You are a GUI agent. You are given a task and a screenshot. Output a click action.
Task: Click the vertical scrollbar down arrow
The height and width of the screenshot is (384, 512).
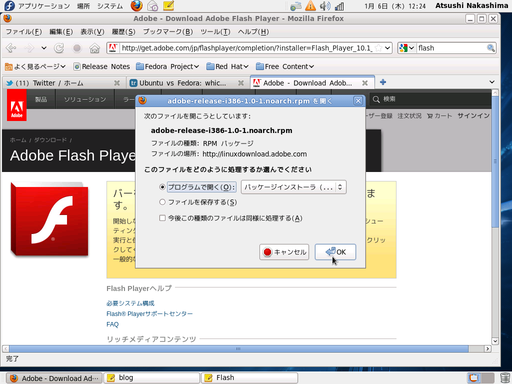click(x=495, y=341)
